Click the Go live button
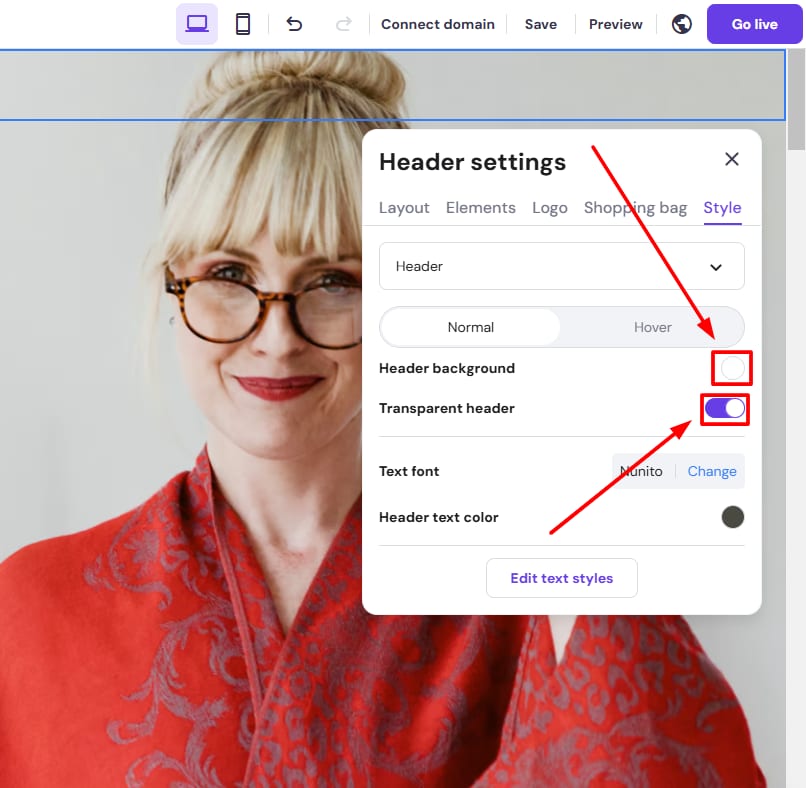 click(x=754, y=24)
